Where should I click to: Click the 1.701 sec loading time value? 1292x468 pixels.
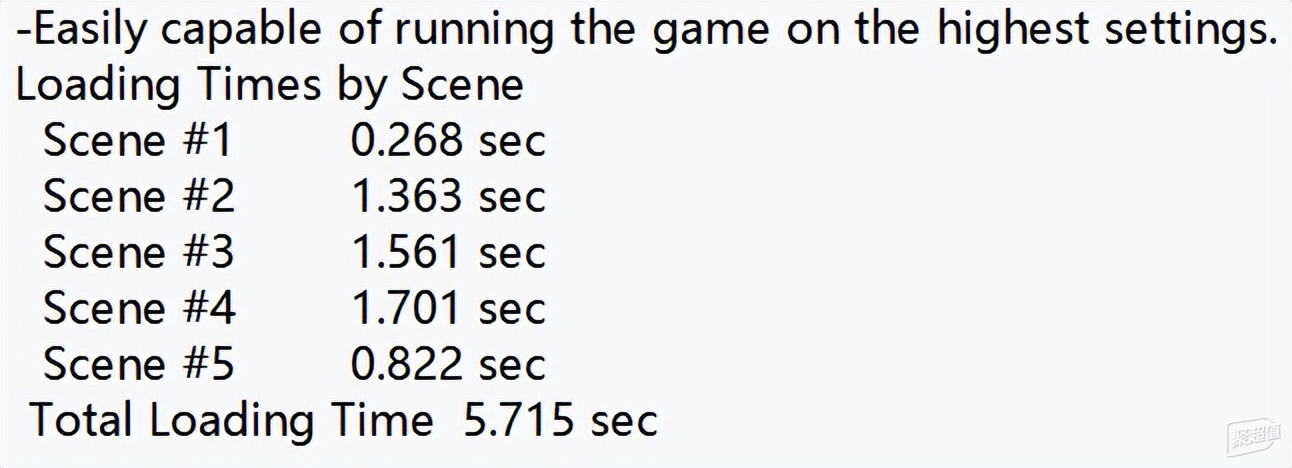coord(448,308)
